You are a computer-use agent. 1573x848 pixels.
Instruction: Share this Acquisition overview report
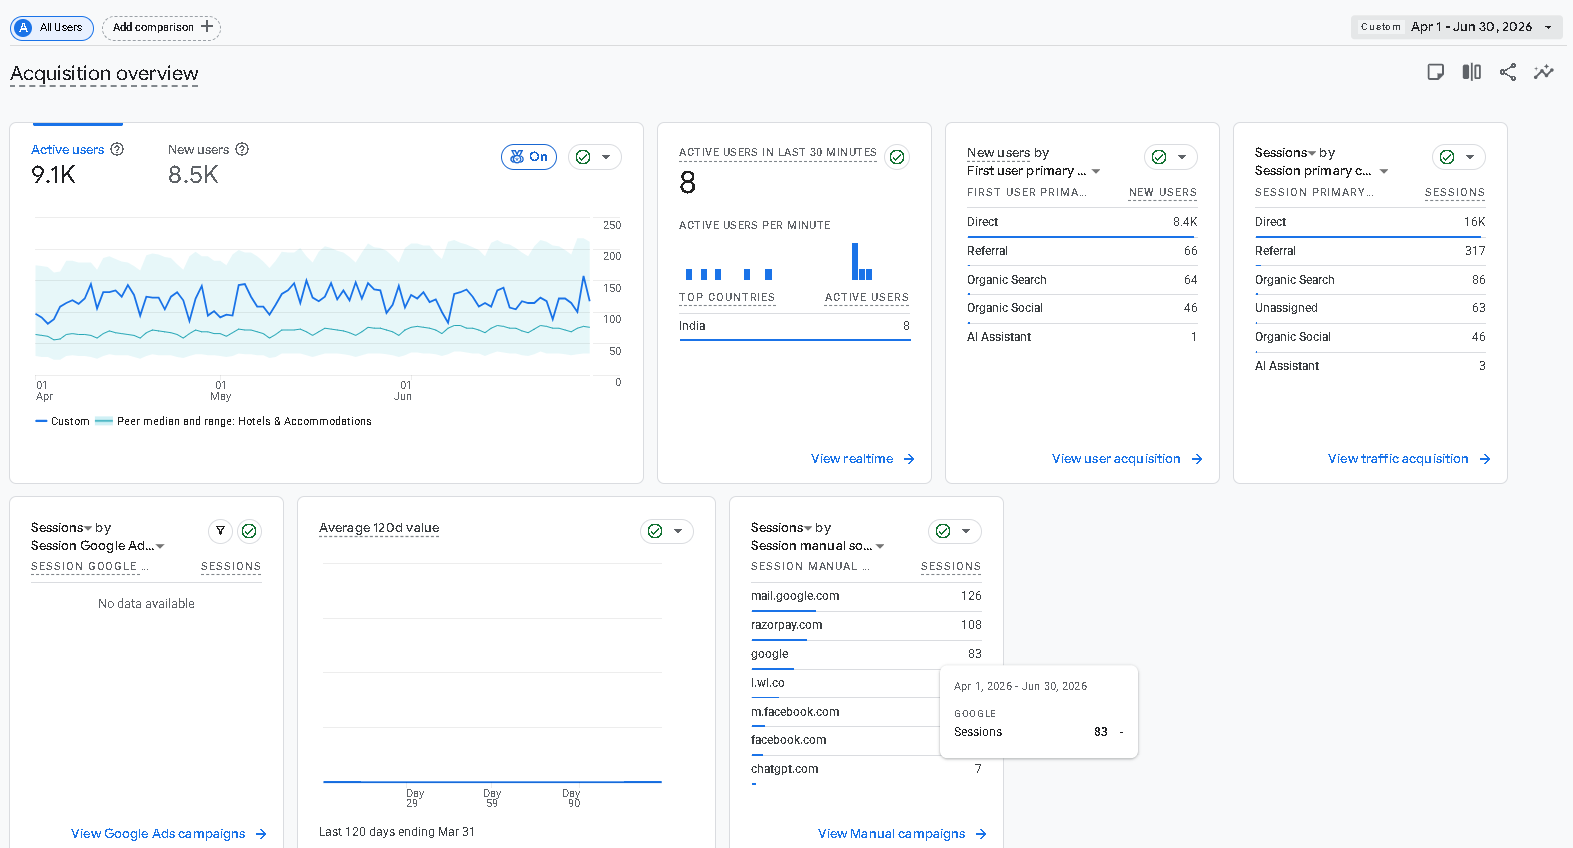1508,72
